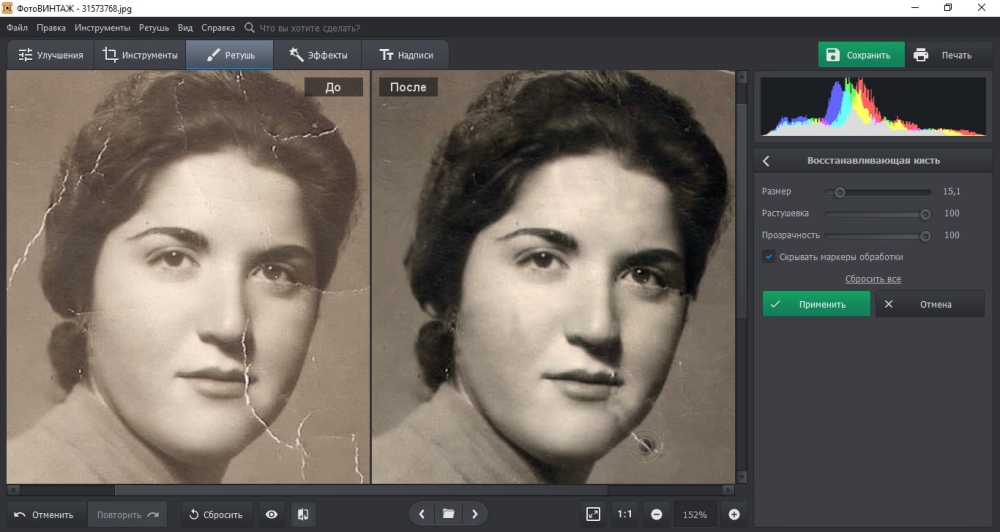
Task: Switch to the Инструменты tab with crop icon
Action: (x=140, y=55)
